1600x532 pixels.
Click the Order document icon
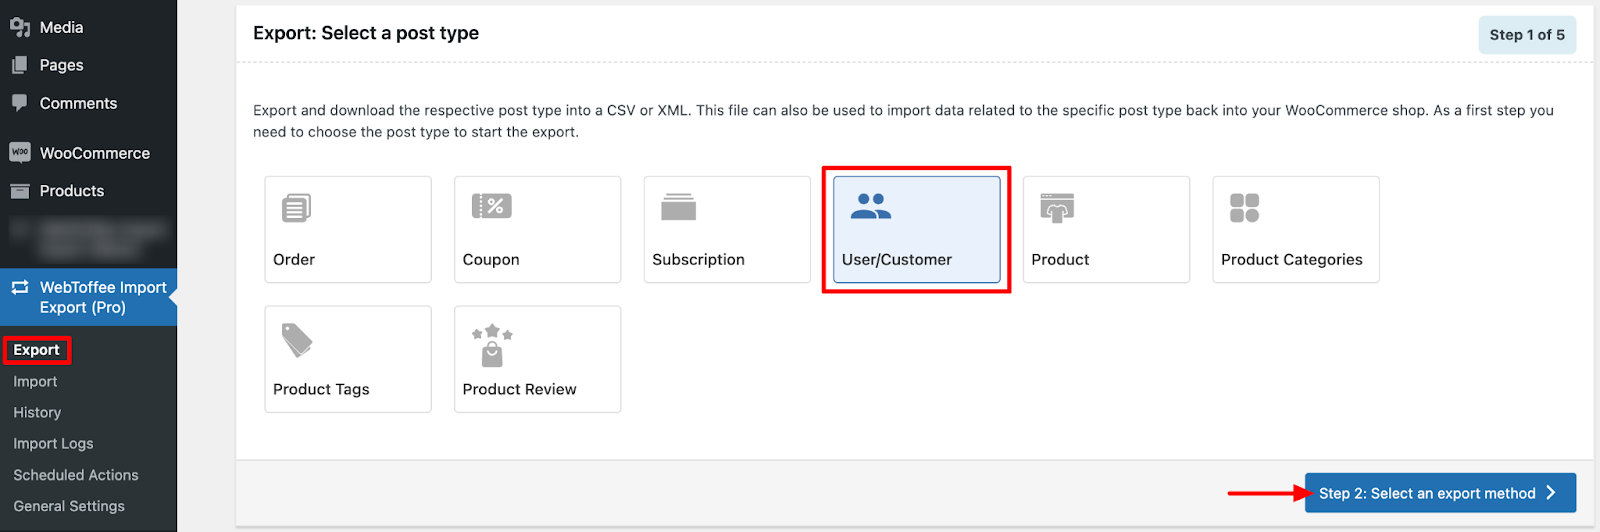296,207
